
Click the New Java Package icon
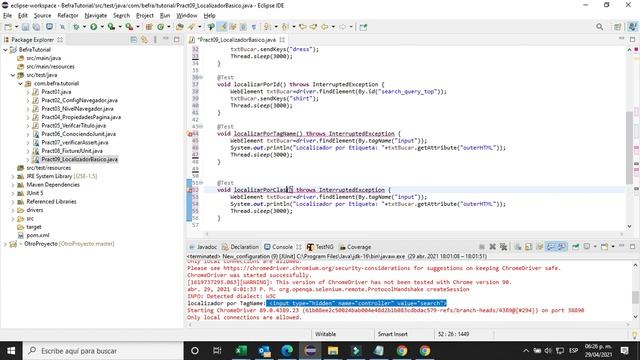tap(149, 27)
